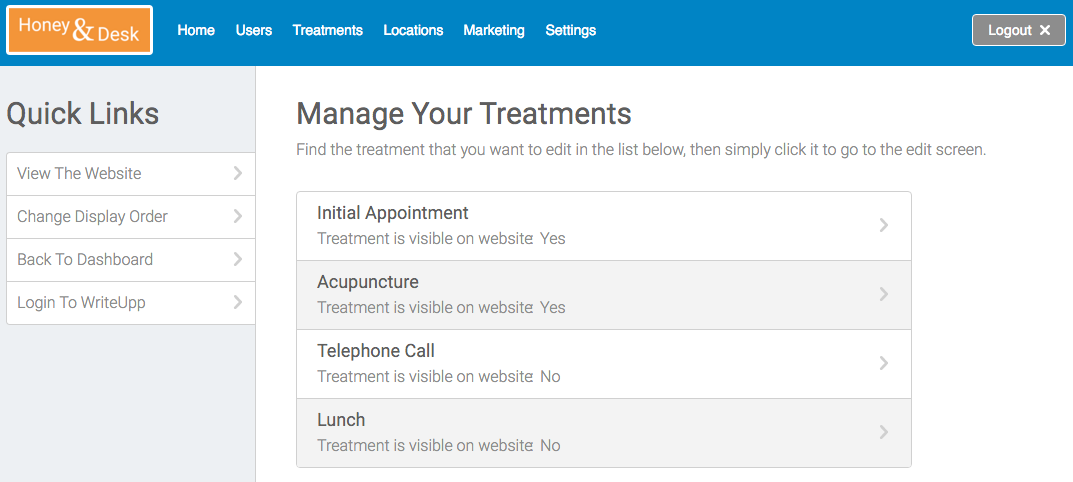Click chevron arrow beside View The Website
The image size is (1073, 482).
tap(237, 173)
